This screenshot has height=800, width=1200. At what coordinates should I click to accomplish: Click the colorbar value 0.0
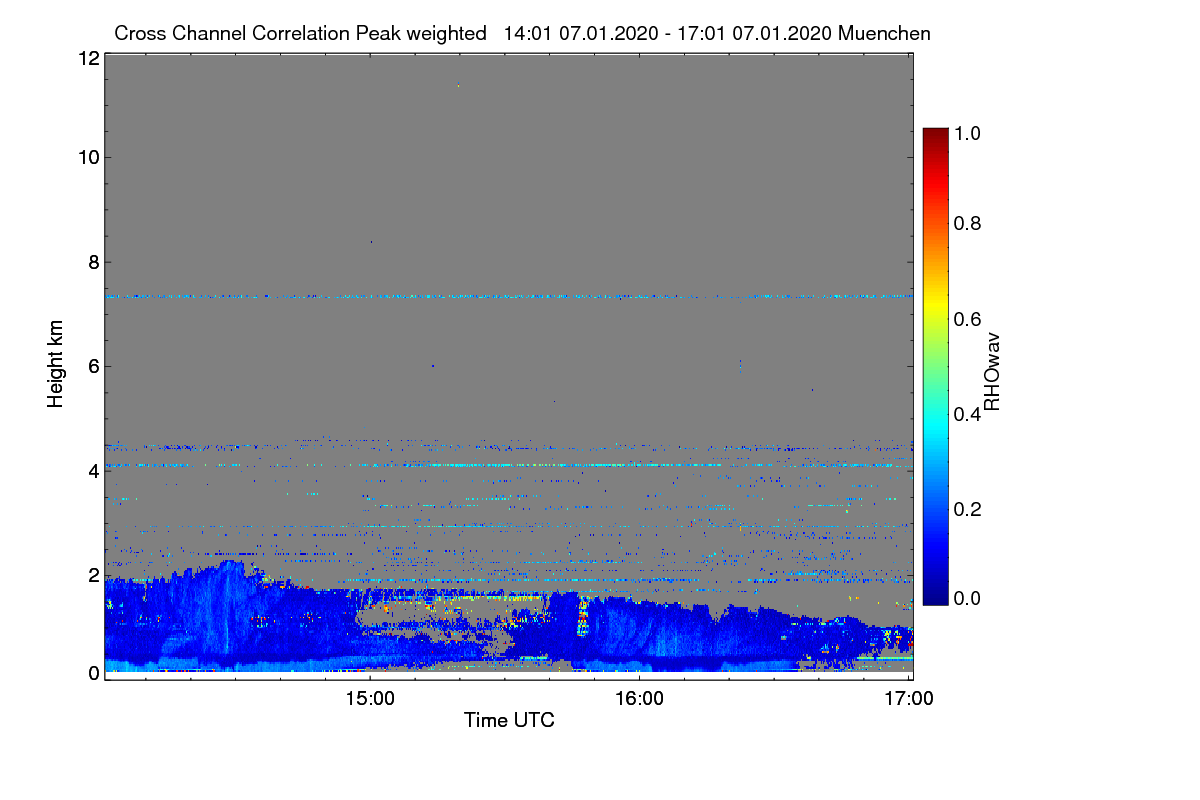click(967, 598)
